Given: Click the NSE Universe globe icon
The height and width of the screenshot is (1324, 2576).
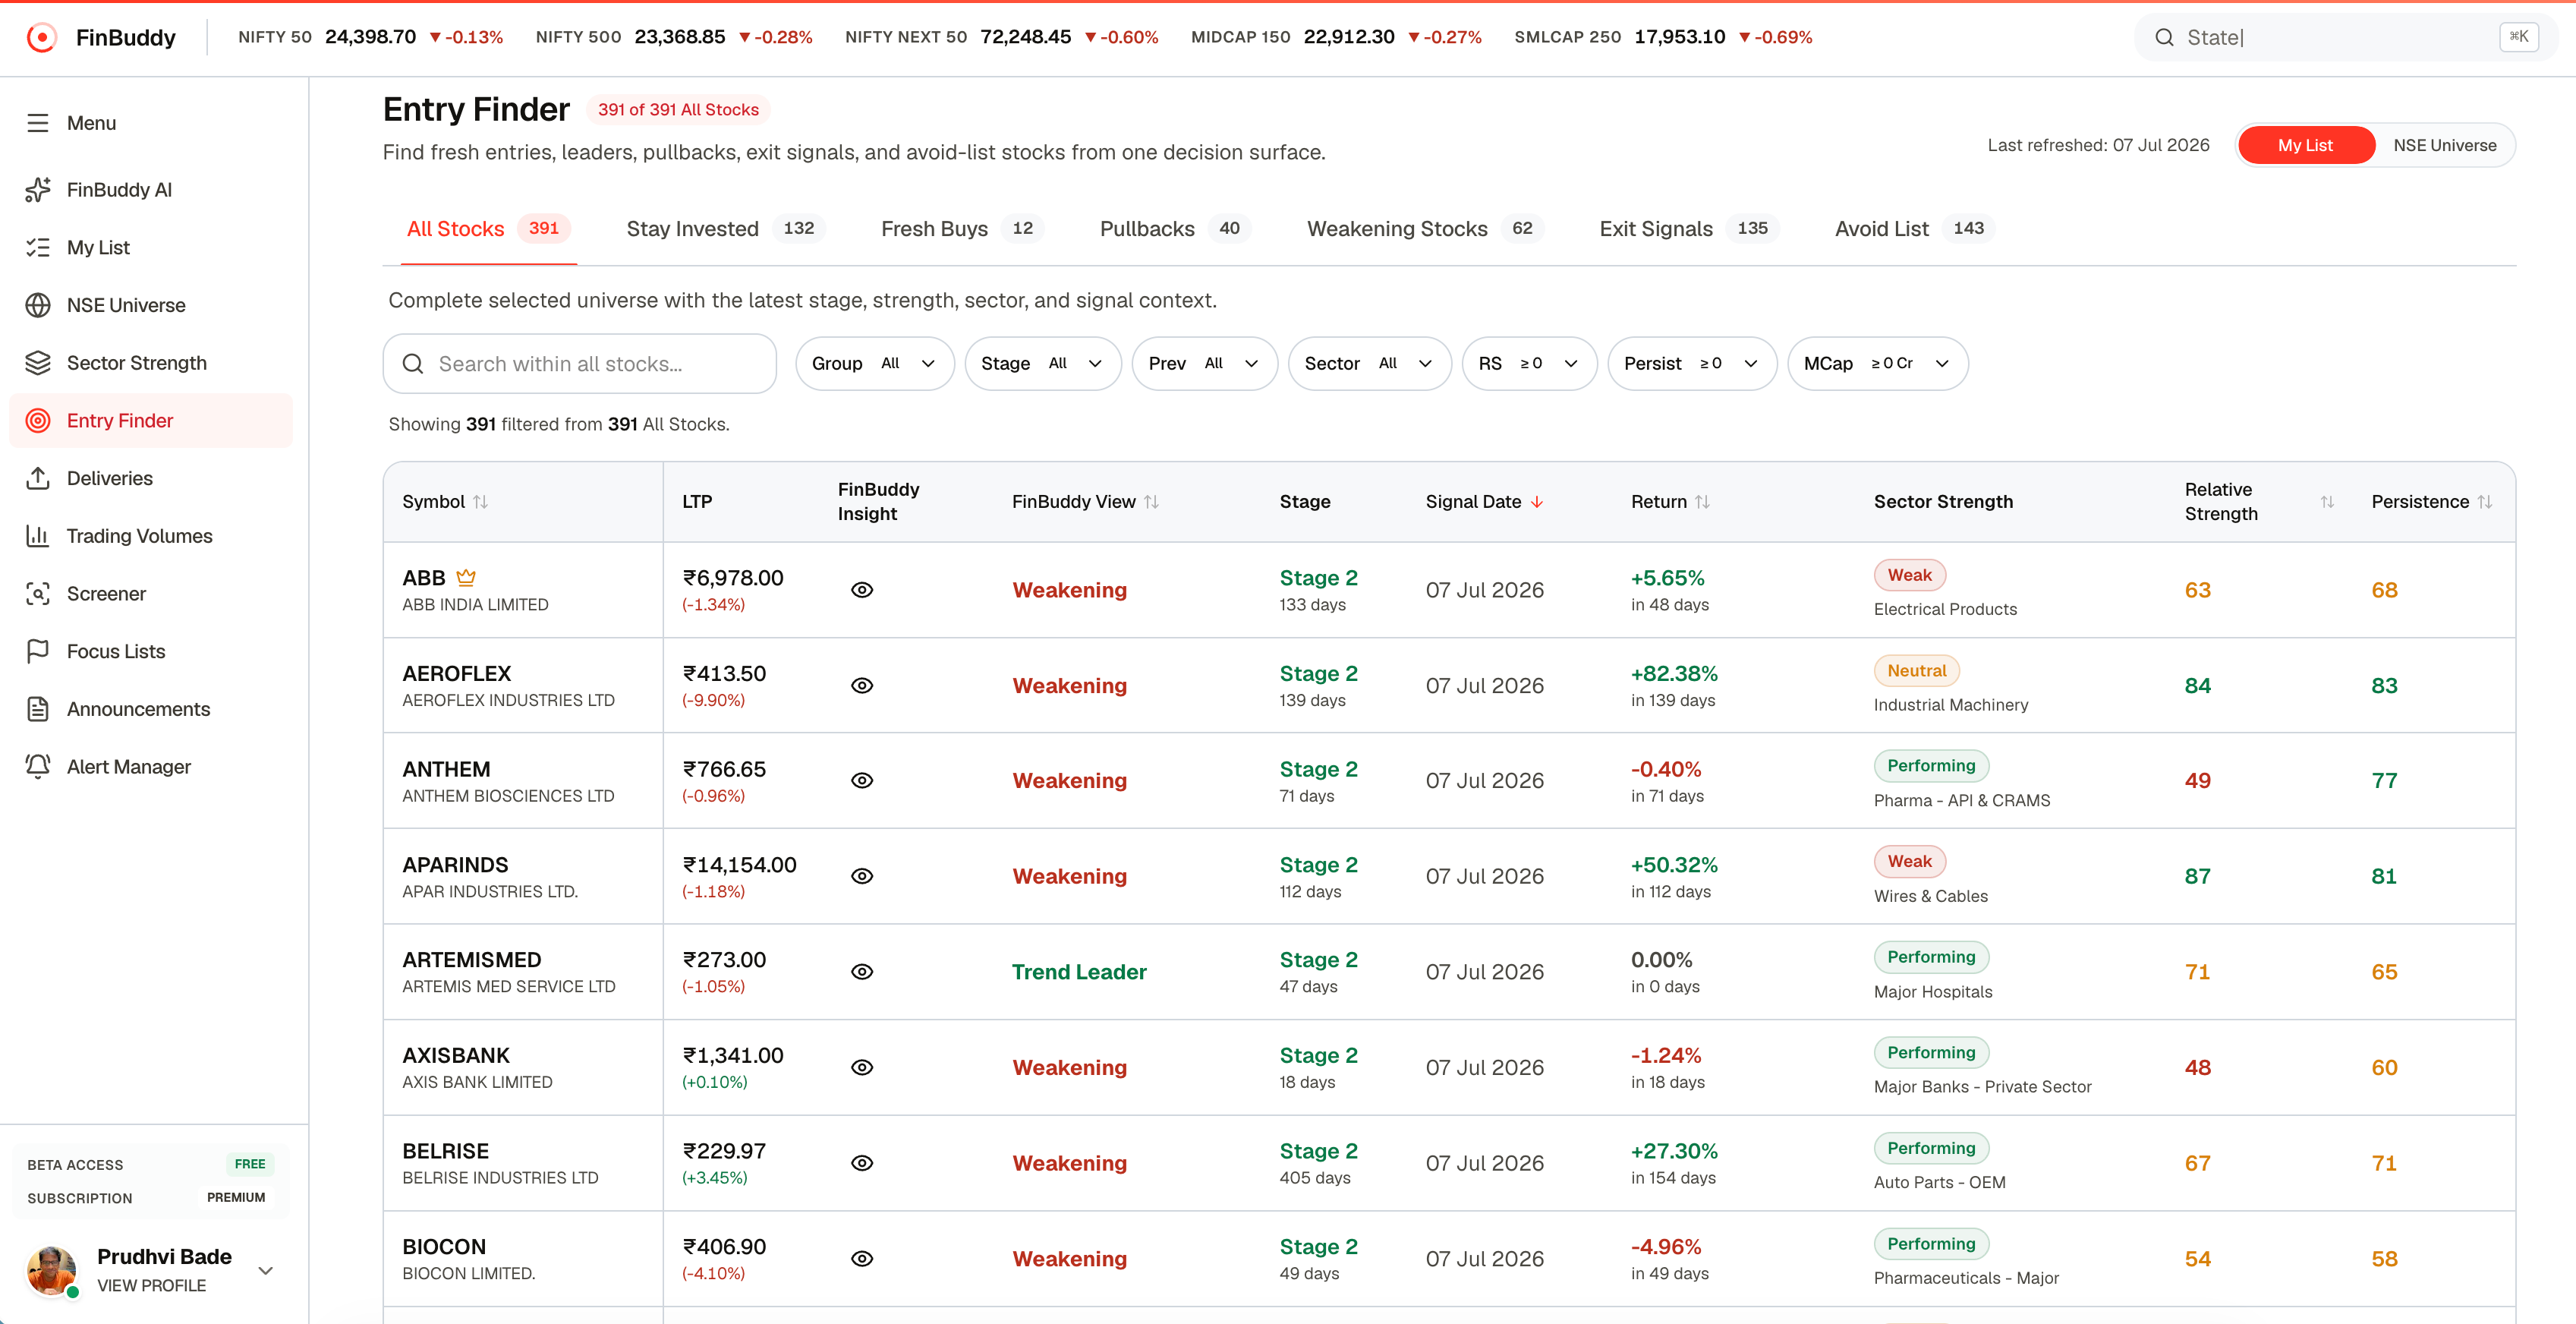Looking at the screenshot, I should [38, 305].
